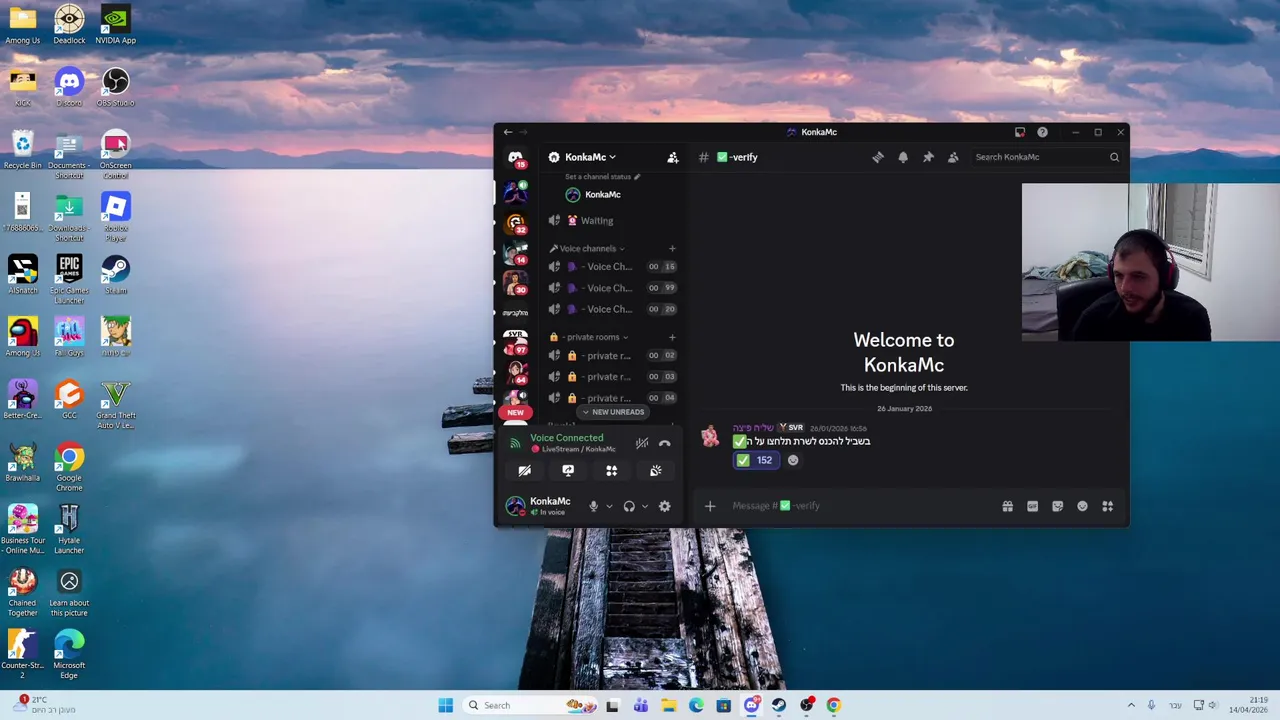Turn on camera in voice panel
The height and width of the screenshot is (720, 1280).
[x=524, y=471]
